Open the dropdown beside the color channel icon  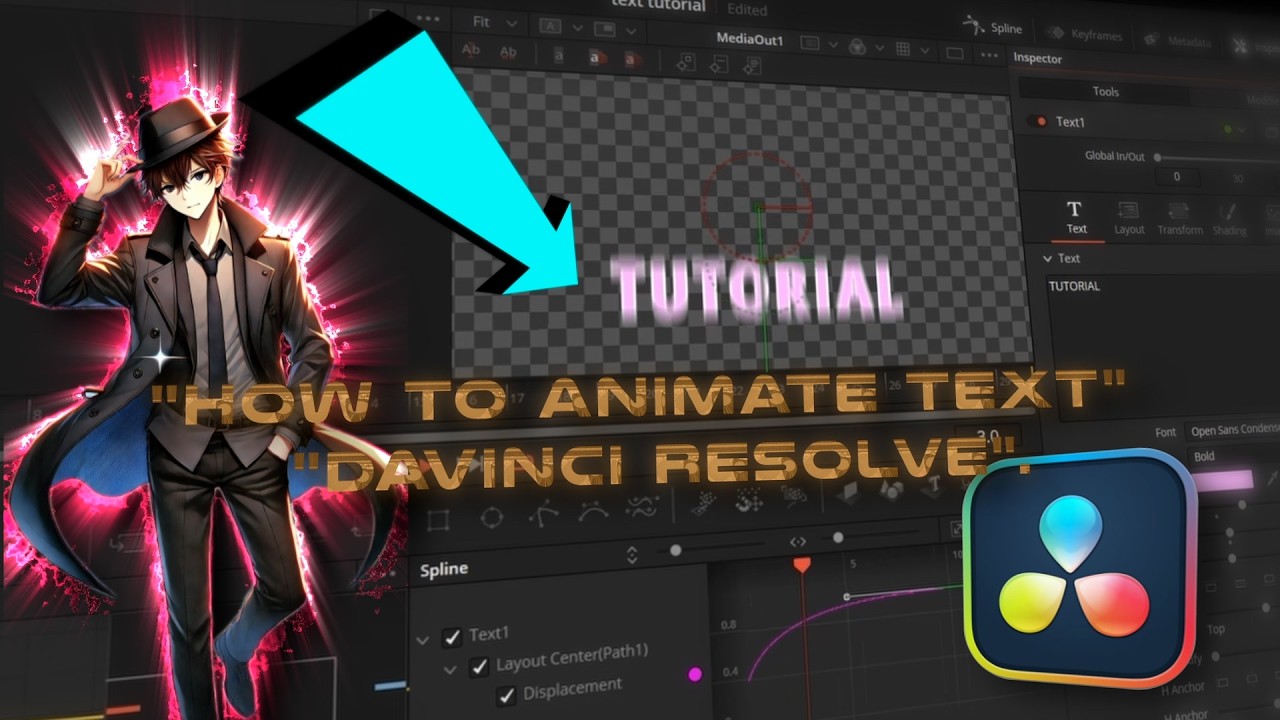pyautogui.click(x=879, y=47)
